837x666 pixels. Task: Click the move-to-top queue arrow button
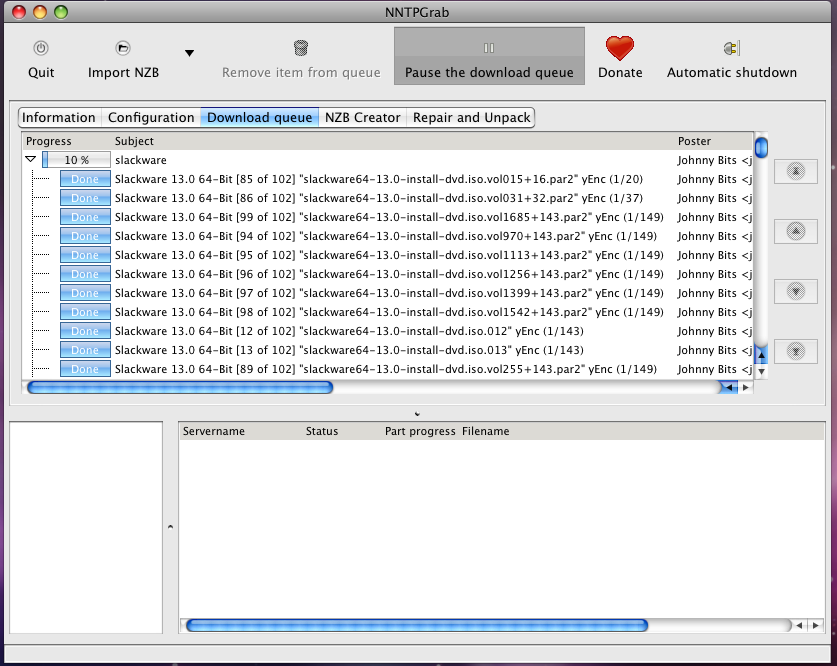(796, 171)
